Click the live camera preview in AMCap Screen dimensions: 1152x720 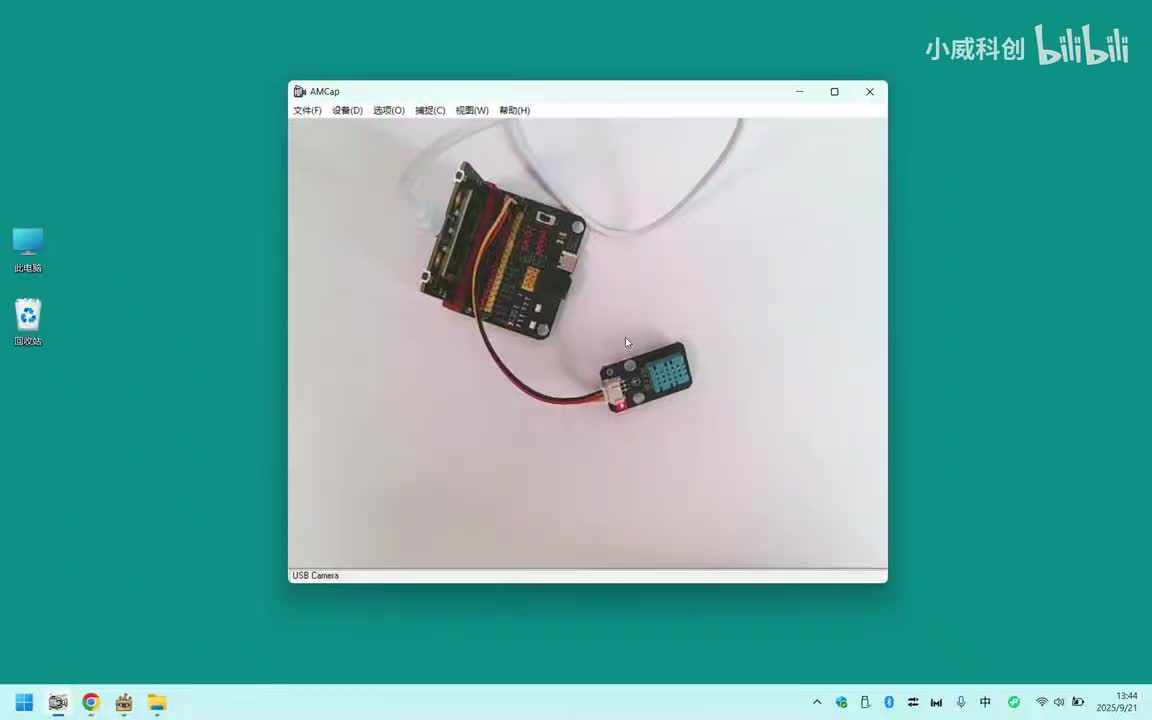tap(588, 343)
